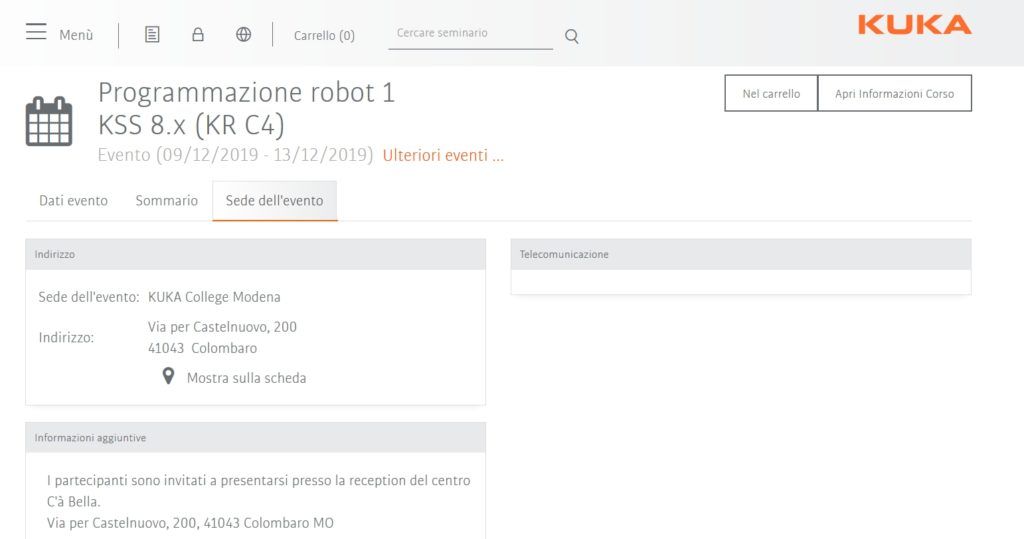Select the 41043 Colombaro text
This screenshot has width=1024, height=539.
(202, 348)
